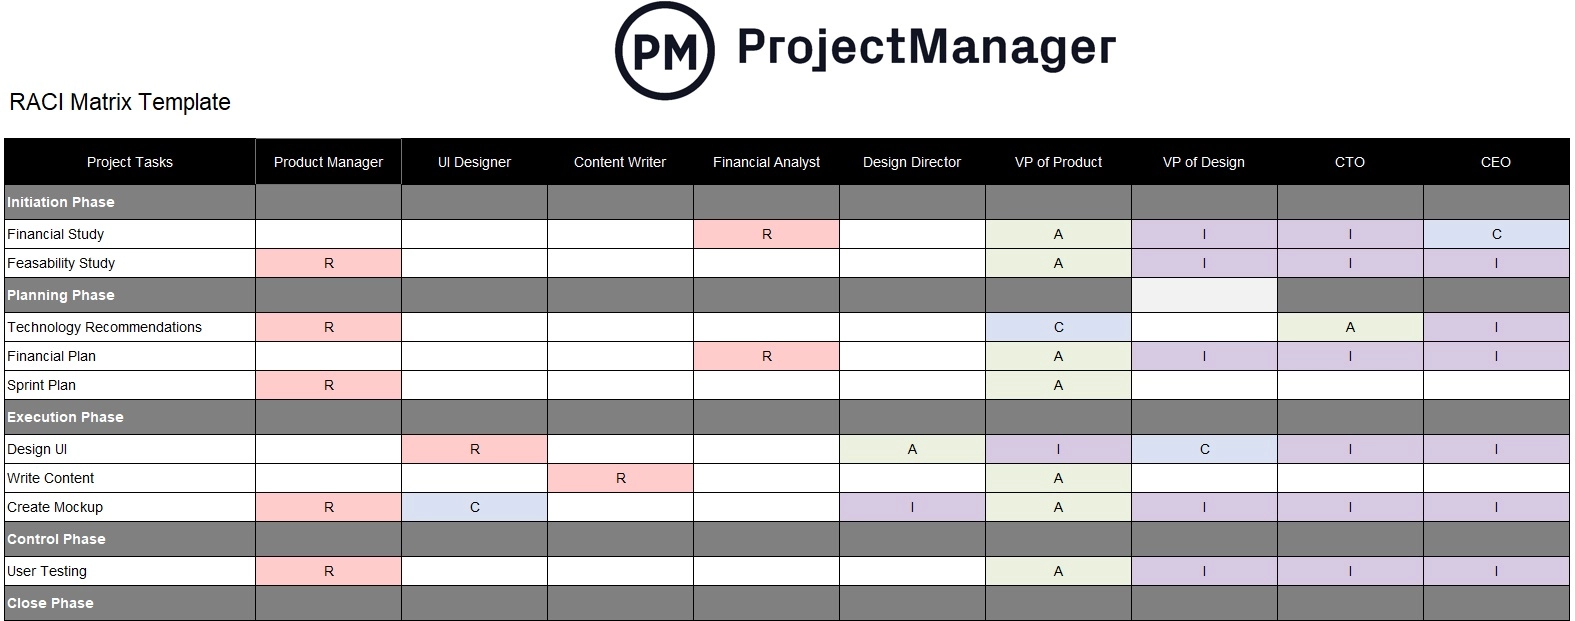
Task: Select the CEO column header
Action: coord(1495,162)
